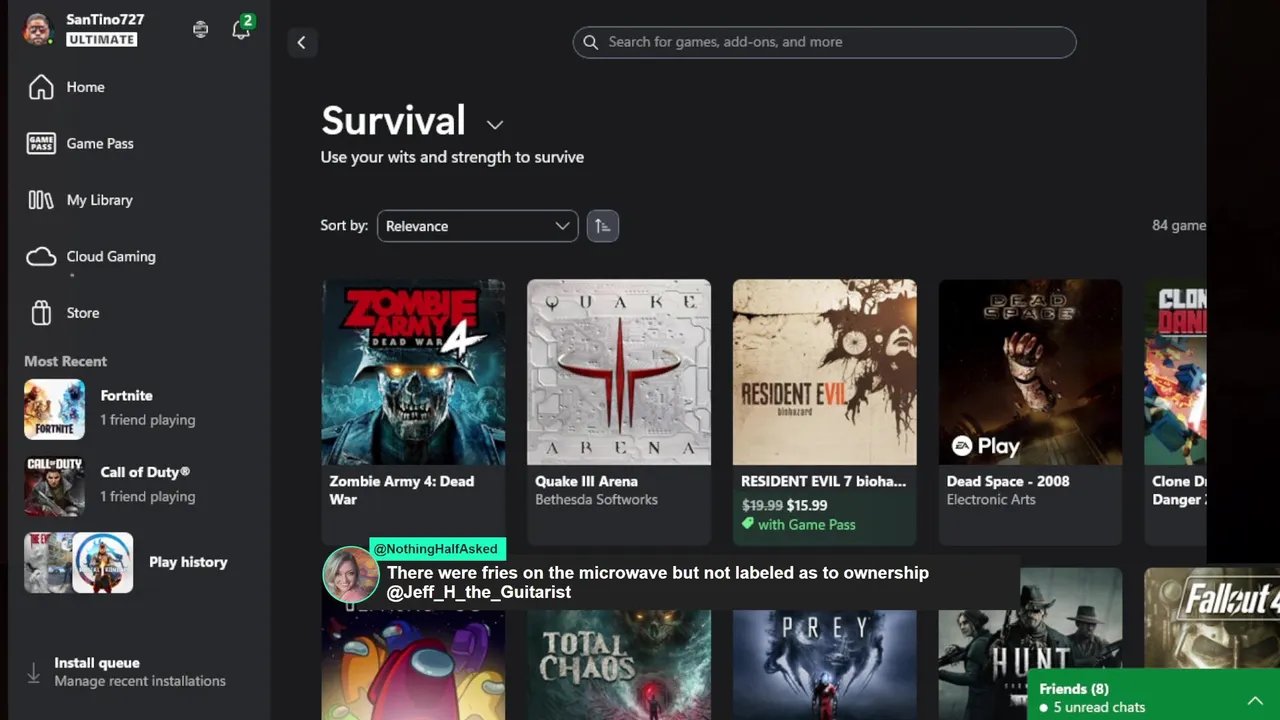This screenshot has height=720, width=1280.
Task: Open Zombie Army 4: Dead War cover
Action: point(413,372)
